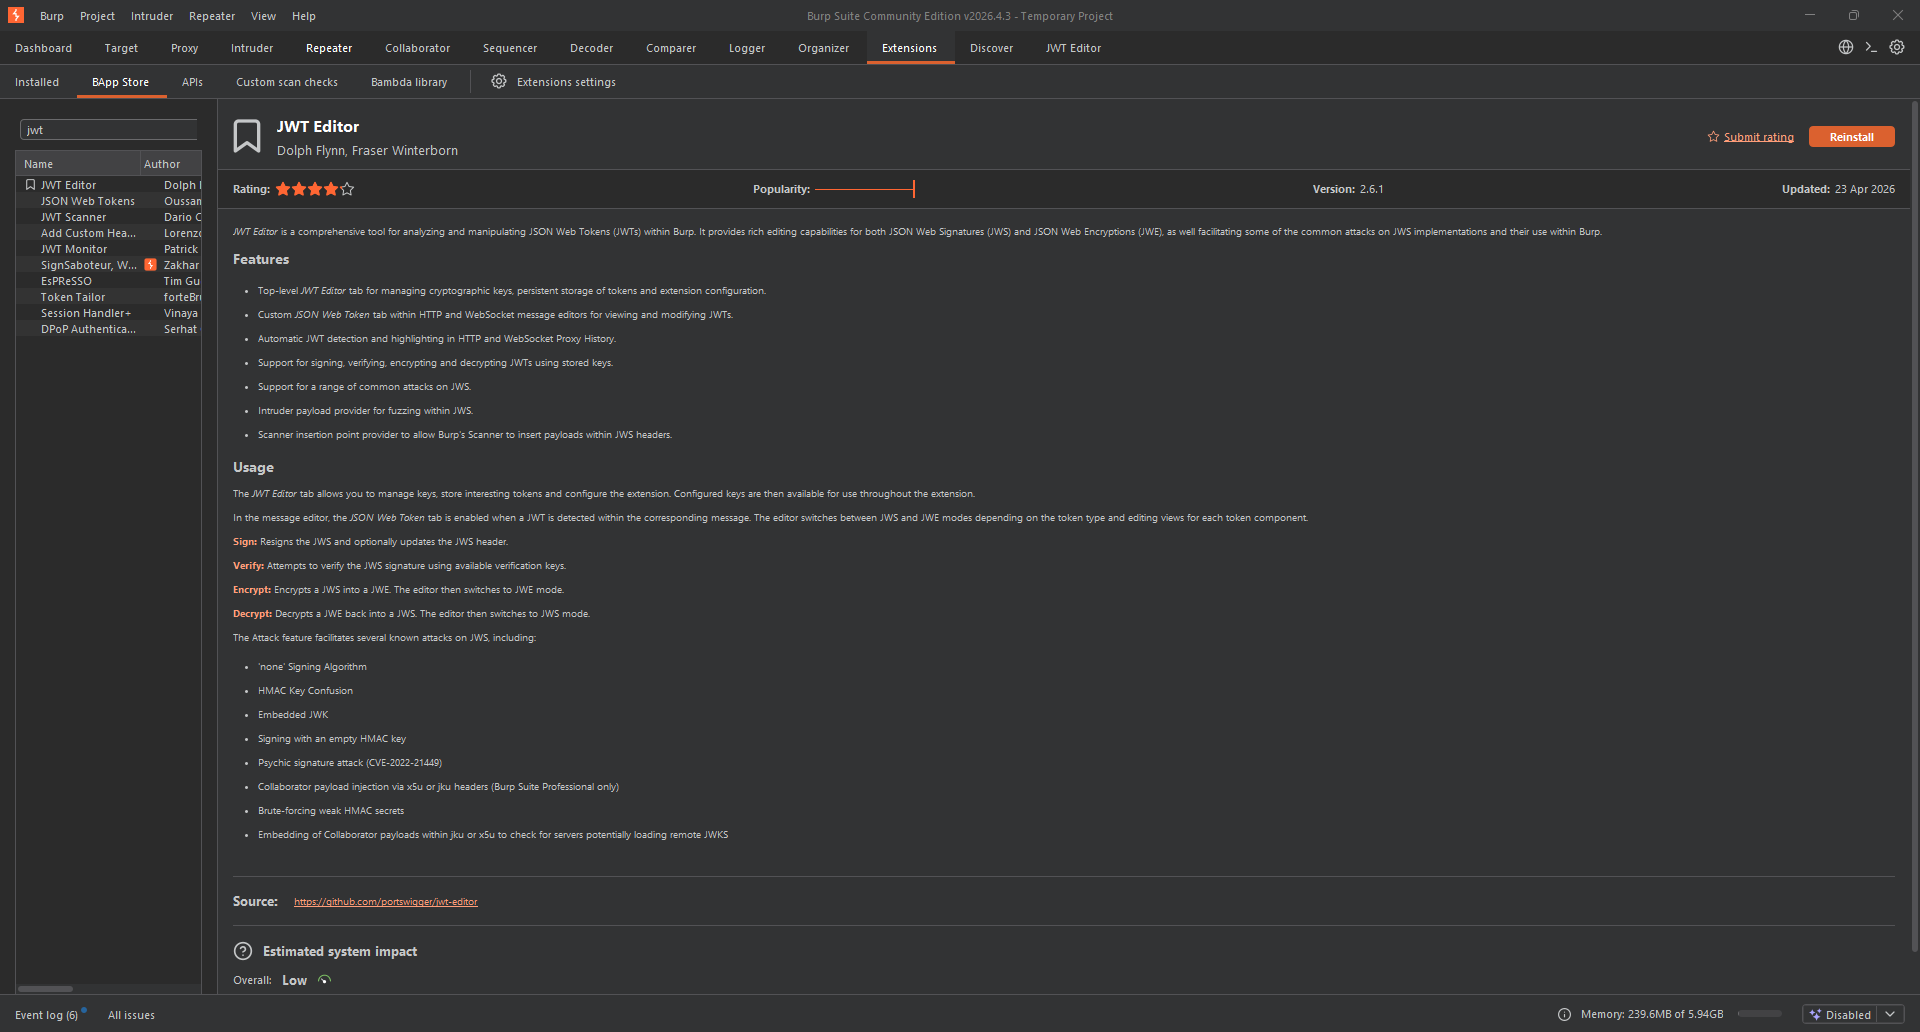The width and height of the screenshot is (1920, 1032).
Task: Open the Intruder menu
Action: click(x=152, y=16)
